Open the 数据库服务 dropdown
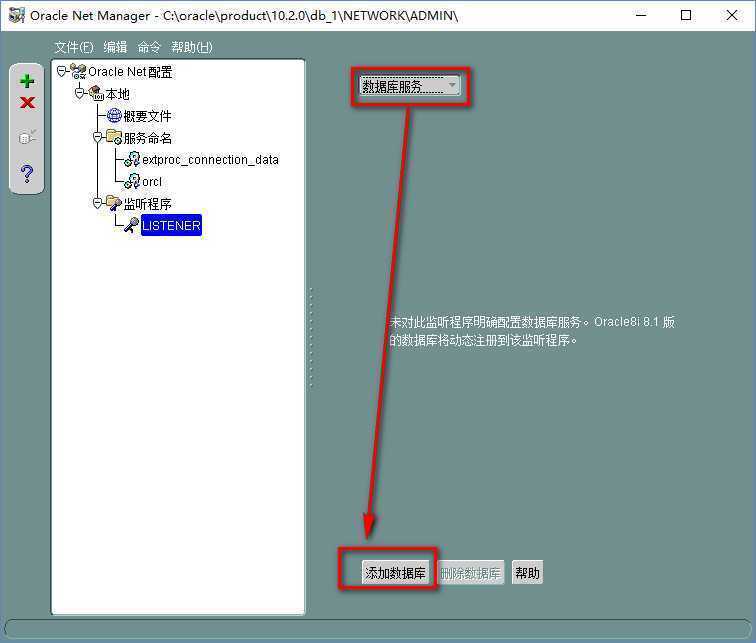756x643 pixels. pyautogui.click(x=410, y=86)
